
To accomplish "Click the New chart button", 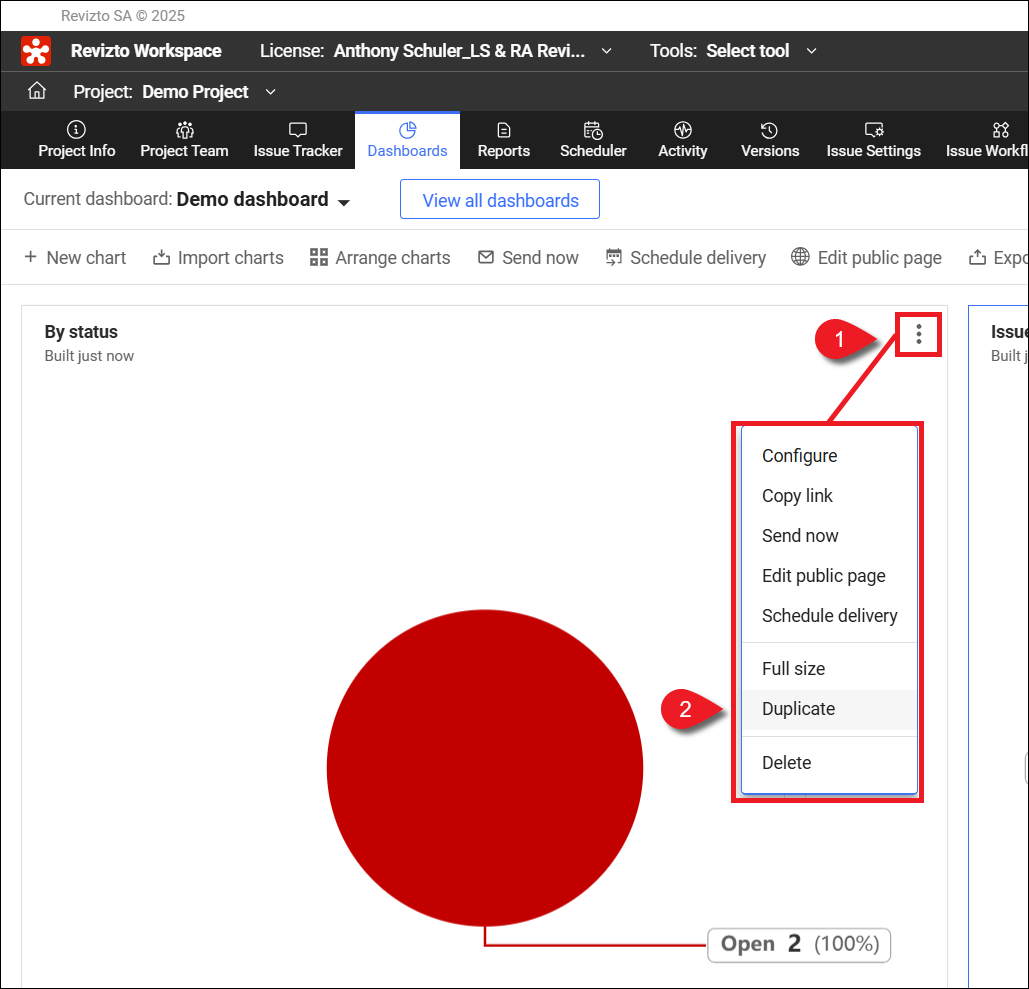I will [75, 258].
